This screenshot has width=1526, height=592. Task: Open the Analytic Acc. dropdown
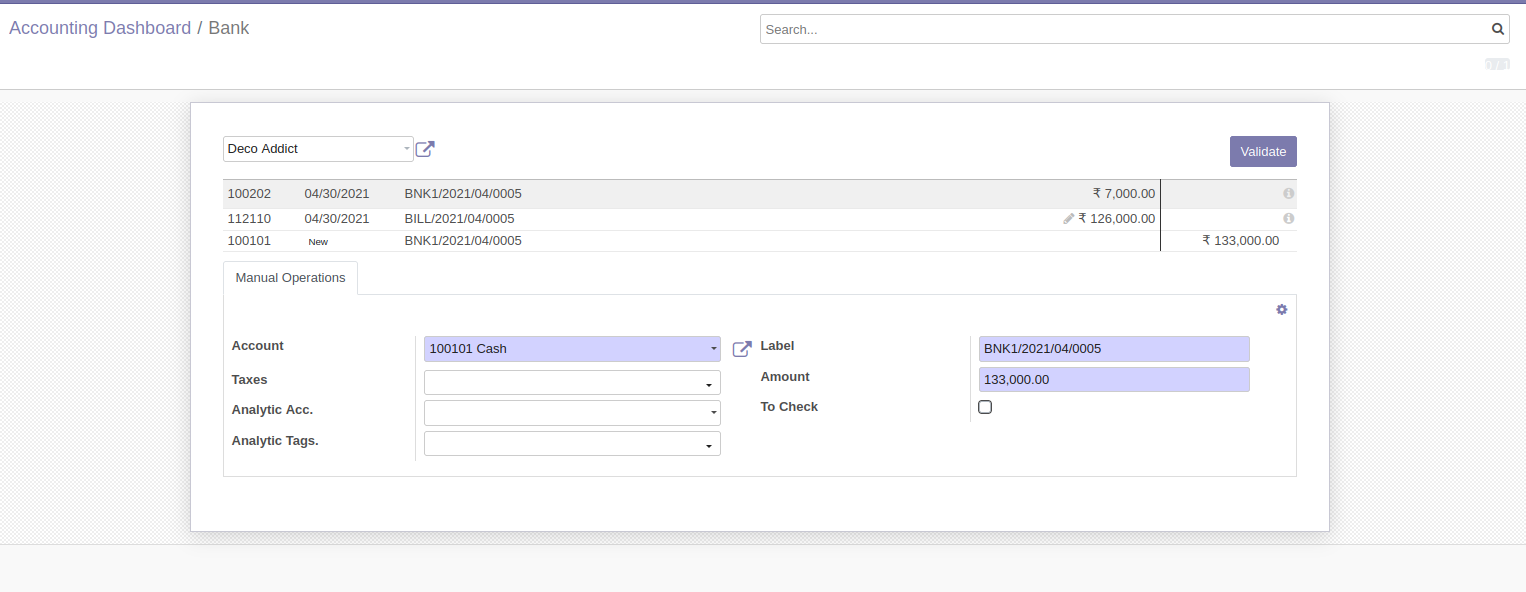pyautogui.click(x=713, y=412)
